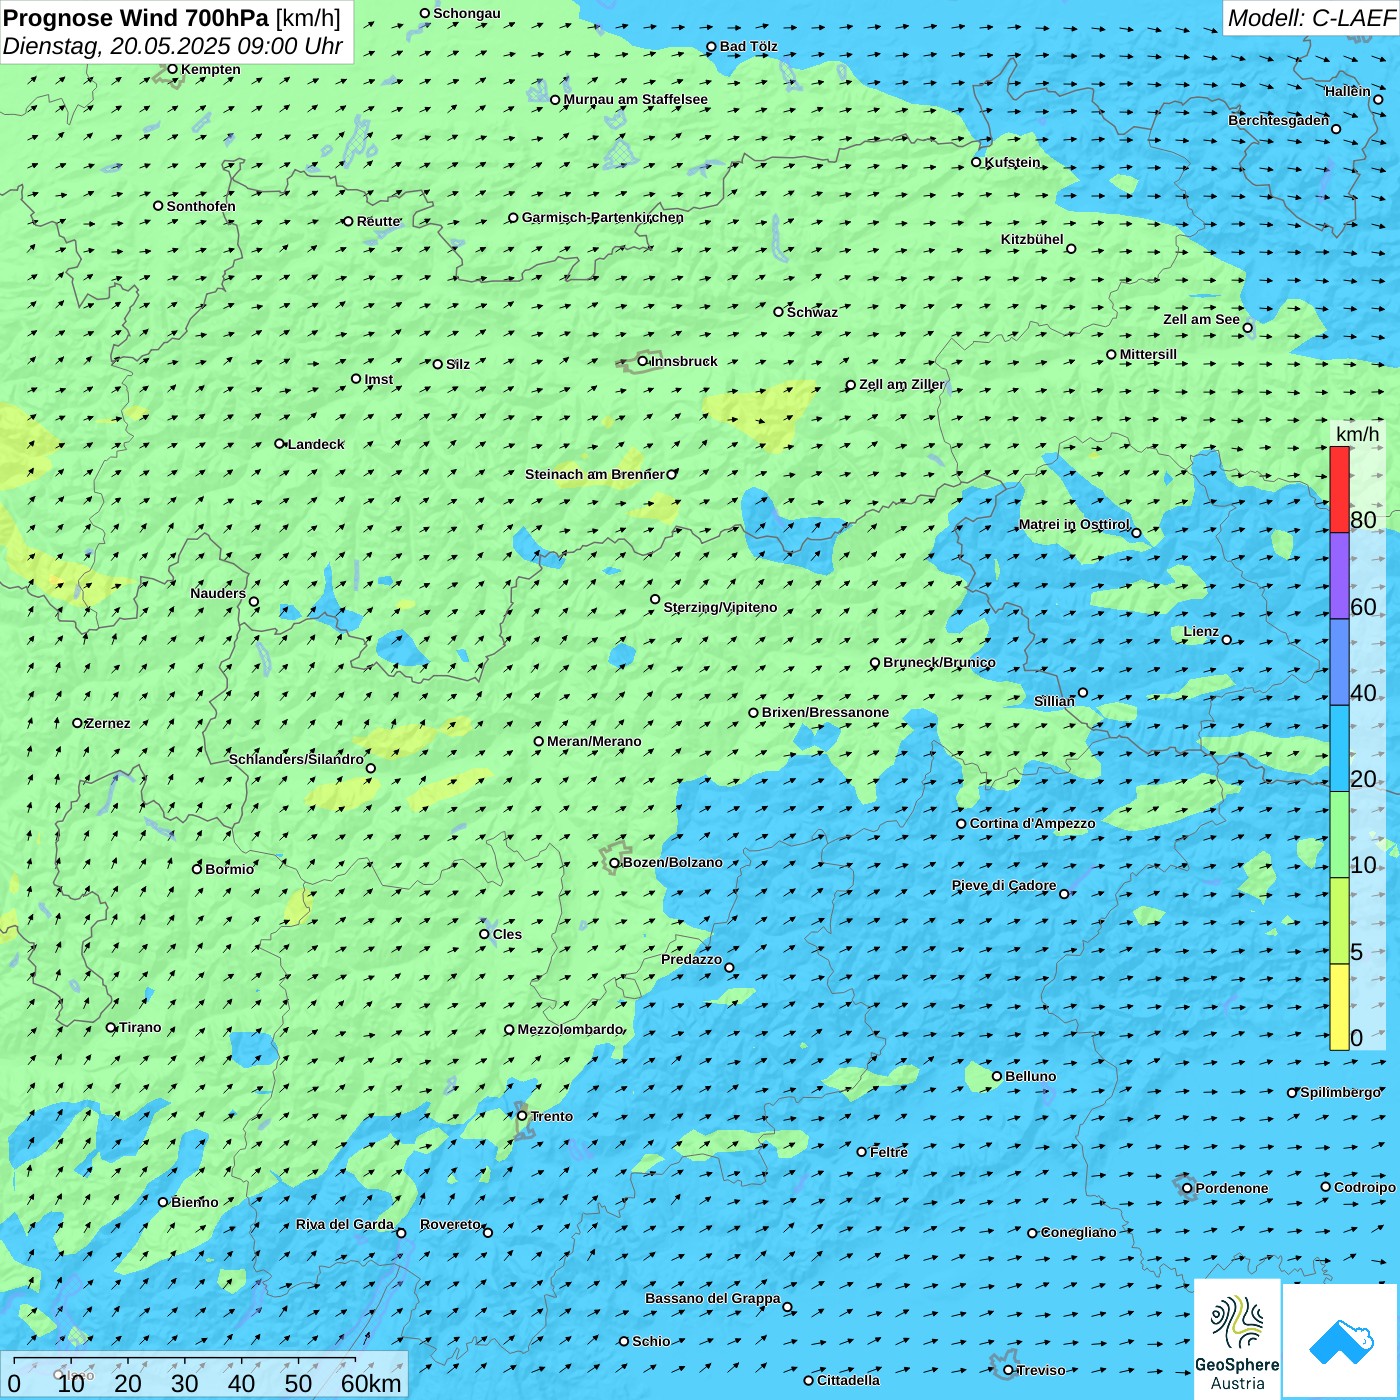Click the blue cloud logo icon
The height and width of the screenshot is (1400, 1400).
[x=1341, y=1341]
